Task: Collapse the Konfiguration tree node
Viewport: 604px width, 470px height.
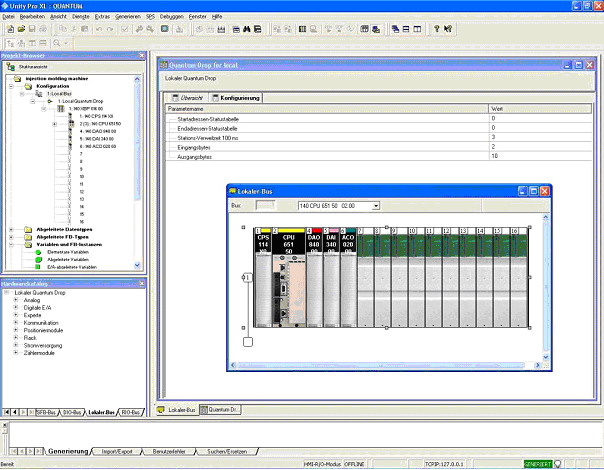Action: coord(11,86)
